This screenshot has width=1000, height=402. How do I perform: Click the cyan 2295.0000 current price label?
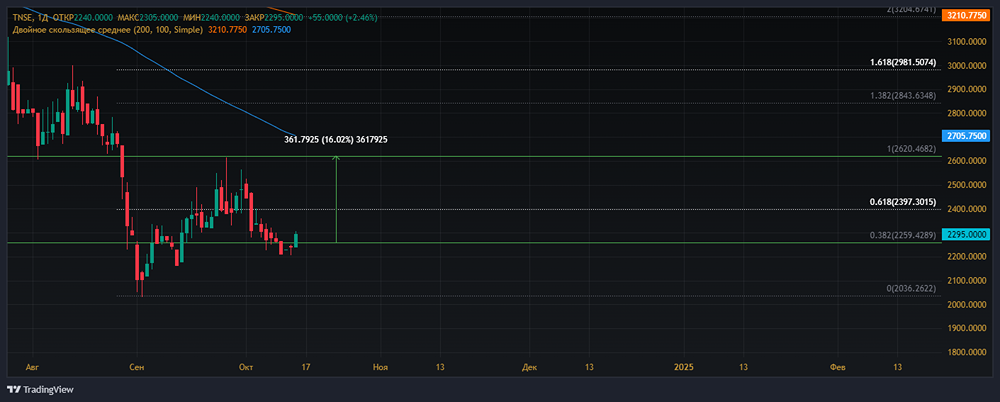pyautogui.click(x=966, y=234)
